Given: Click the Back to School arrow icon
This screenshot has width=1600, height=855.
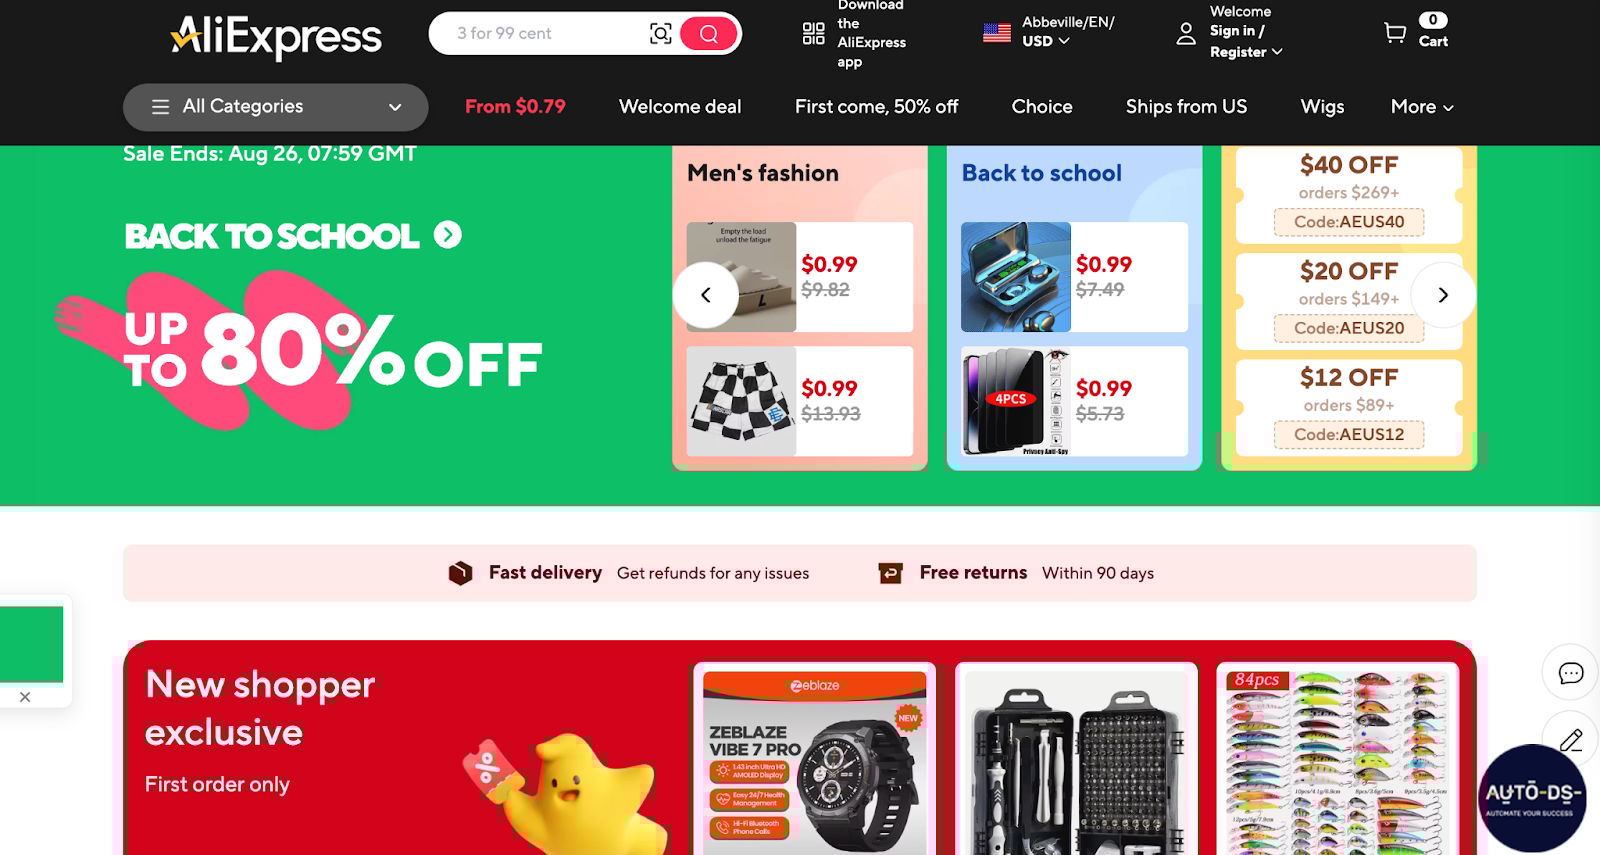Looking at the screenshot, I should click(x=448, y=235).
